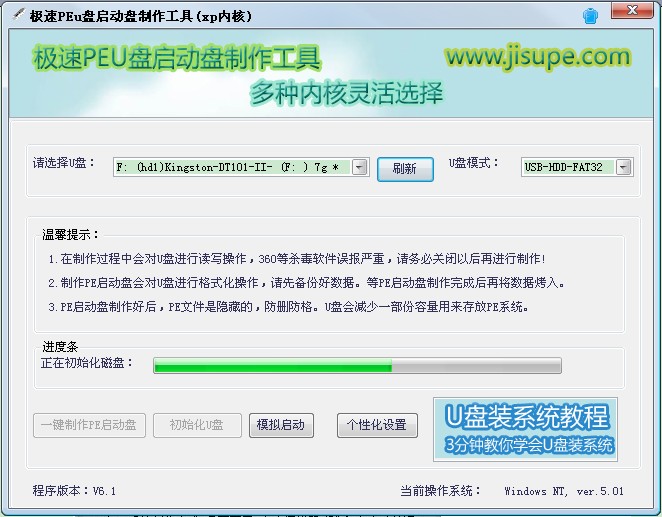Click the 刷新 refresh button
Viewport: 662px width, 517px height.
(x=405, y=169)
